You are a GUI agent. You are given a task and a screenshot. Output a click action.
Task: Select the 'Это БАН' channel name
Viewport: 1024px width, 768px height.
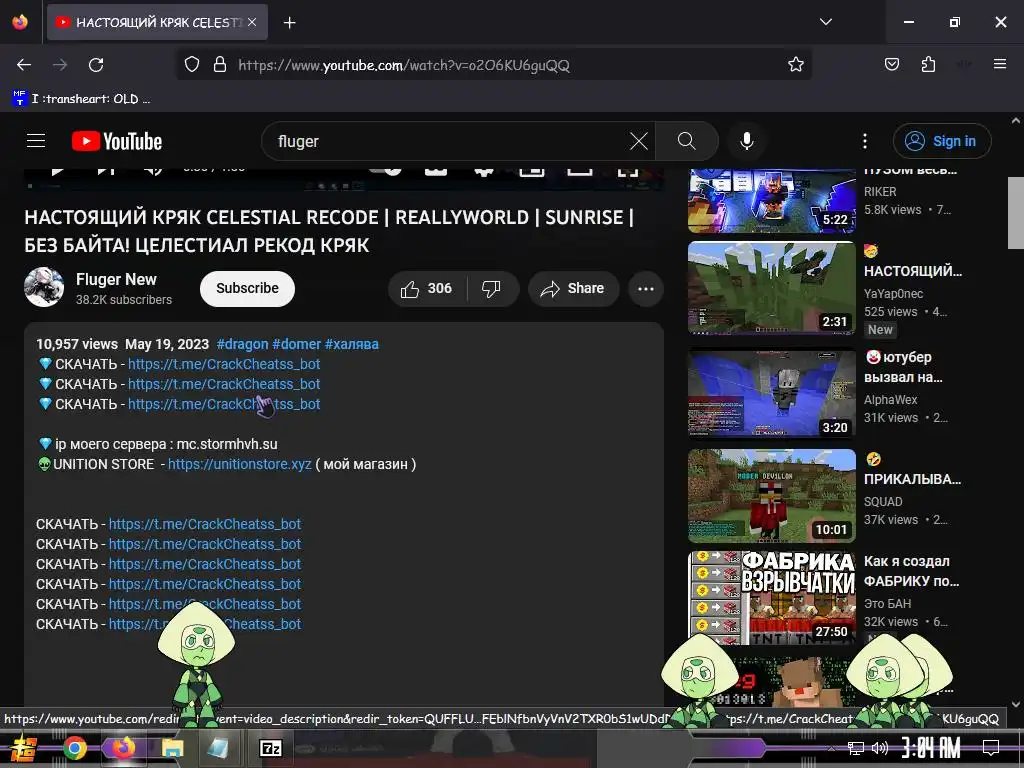(888, 603)
